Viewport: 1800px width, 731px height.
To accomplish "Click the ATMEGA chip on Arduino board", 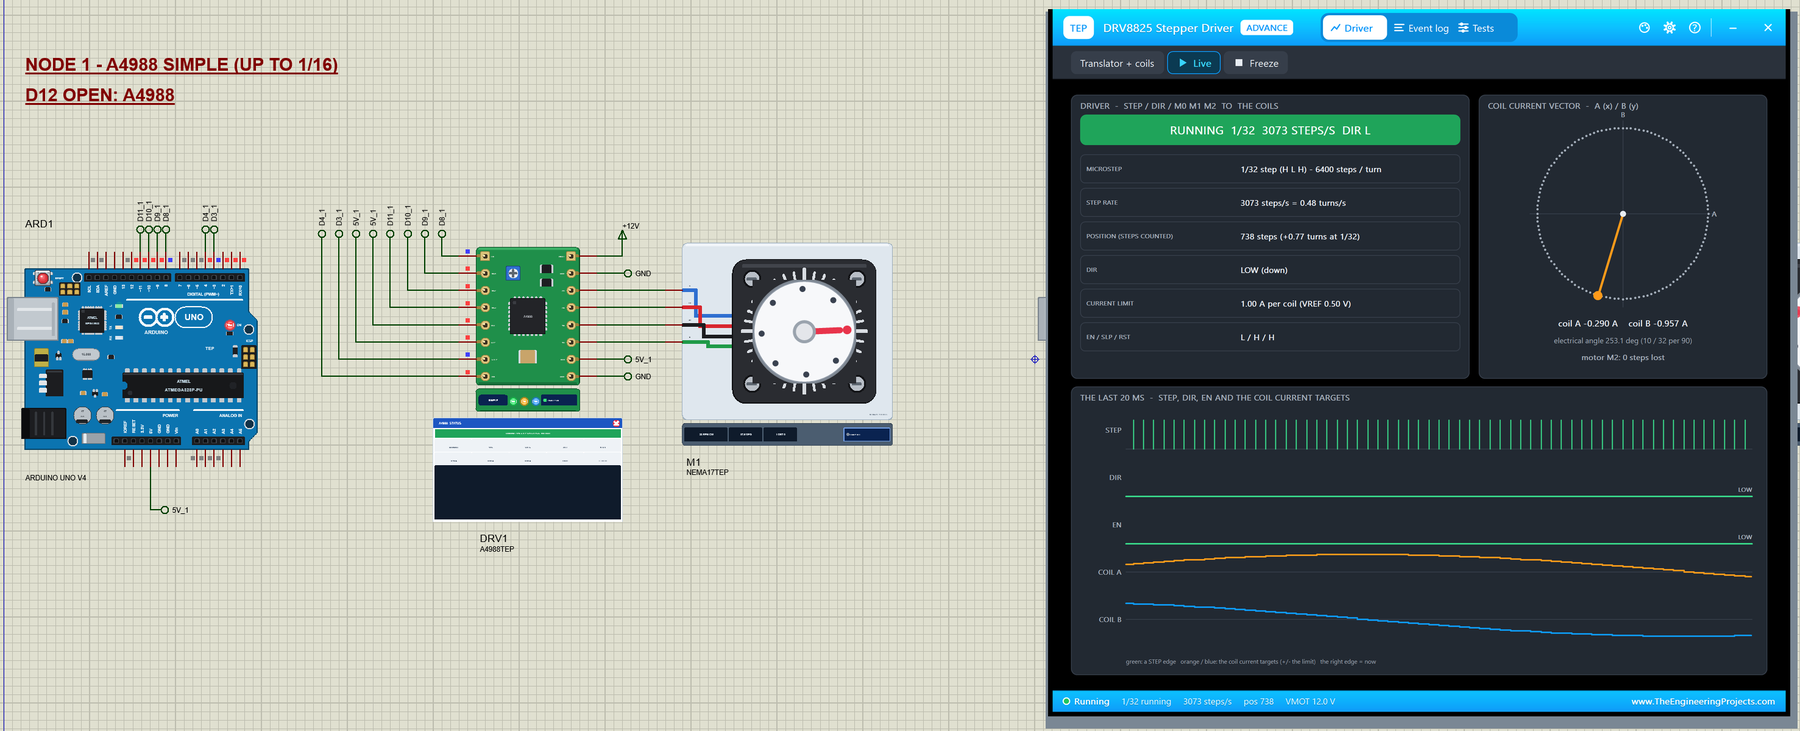I will [x=183, y=384].
